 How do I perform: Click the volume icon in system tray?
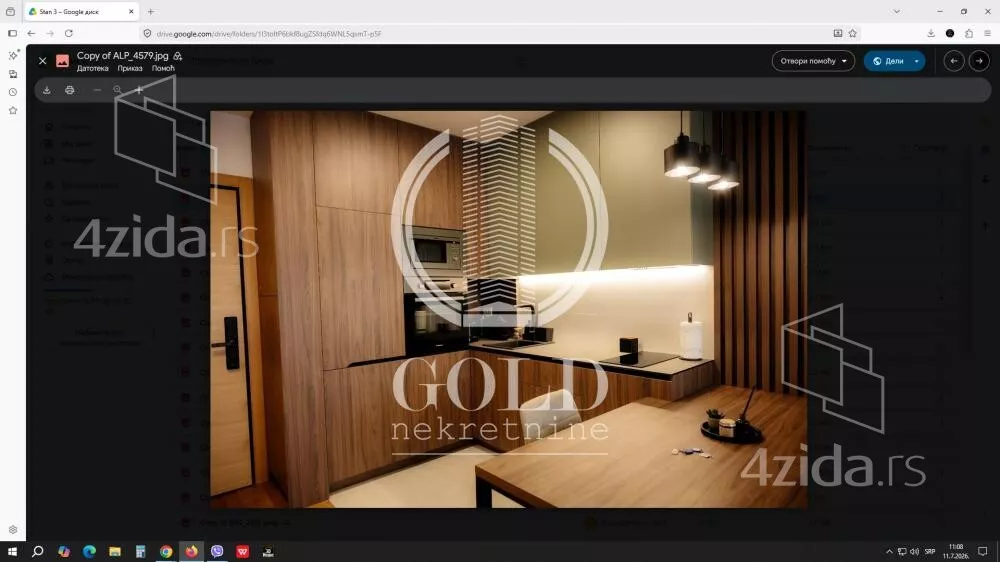(x=915, y=551)
